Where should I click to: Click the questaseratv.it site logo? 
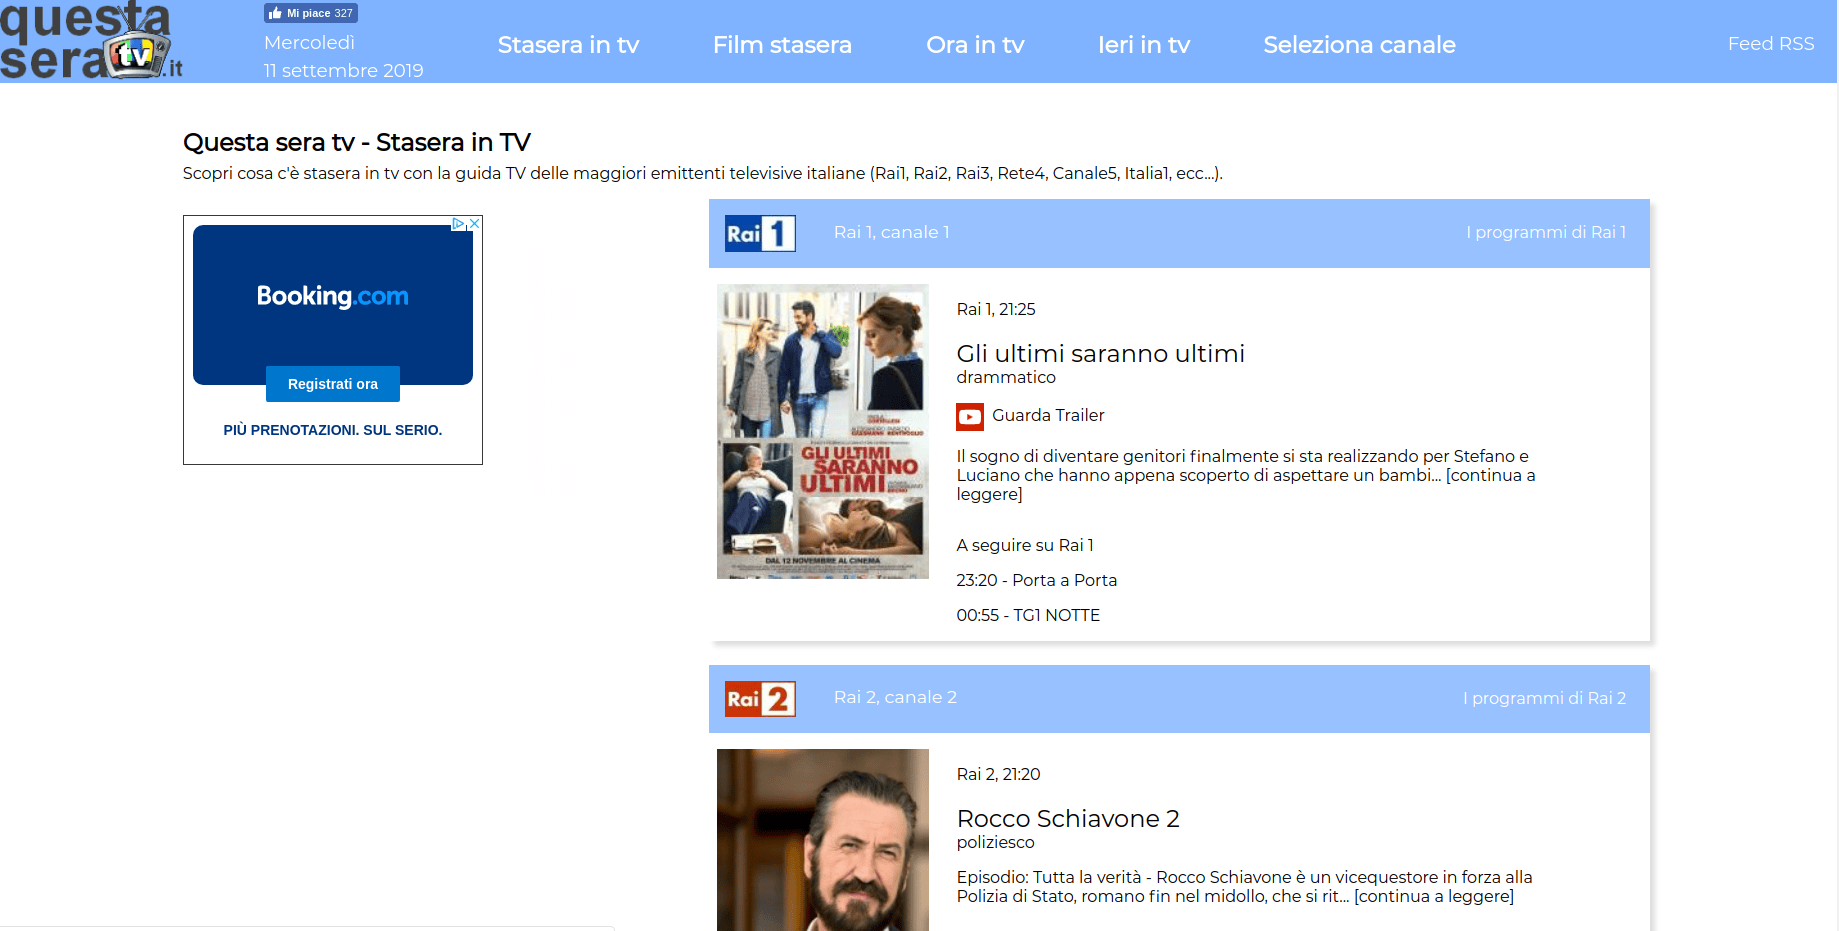coord(91,41)
